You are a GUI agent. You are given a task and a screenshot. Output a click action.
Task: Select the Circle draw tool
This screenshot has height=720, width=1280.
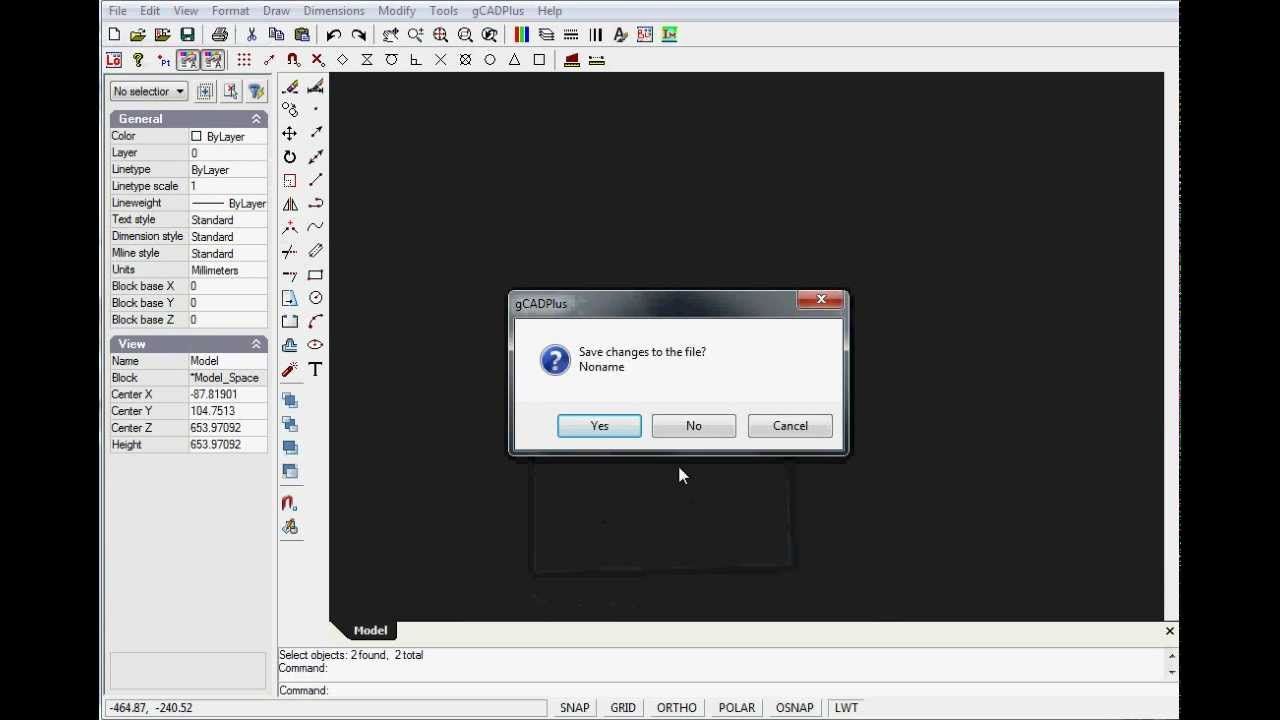pyautogui.click(x=316, y=298)
